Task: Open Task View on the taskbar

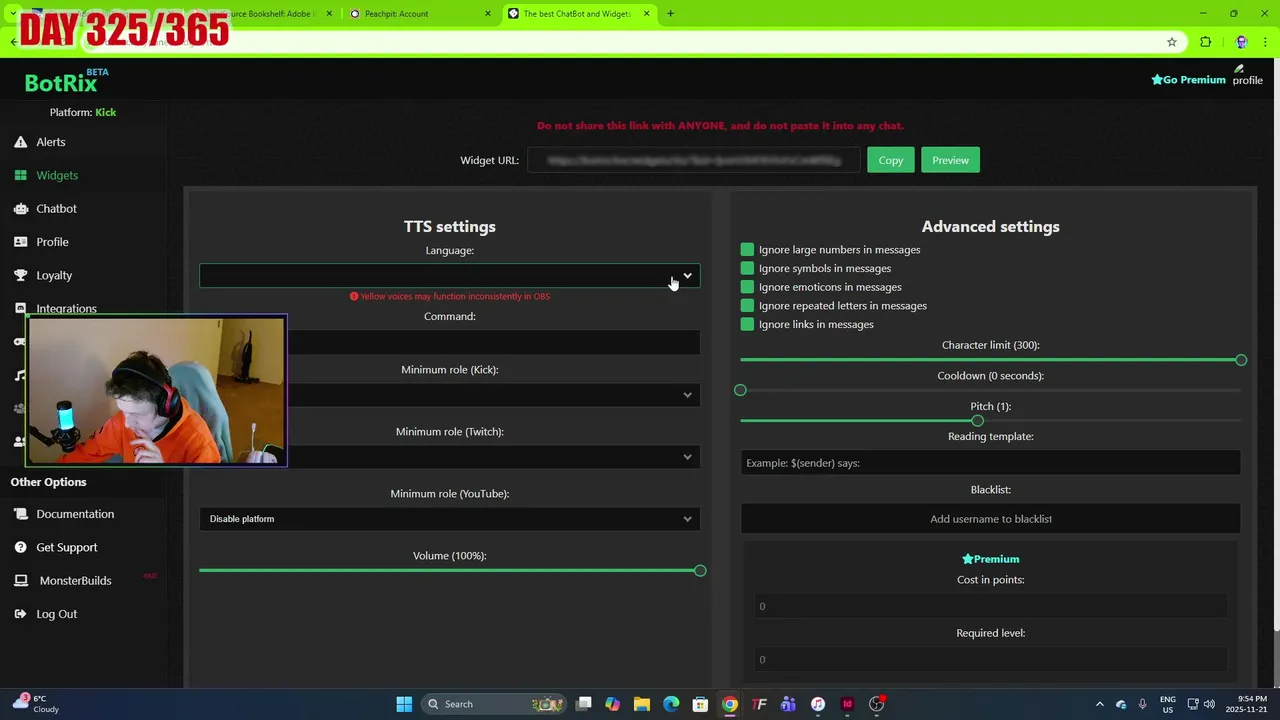Action: tap(584, 704)
